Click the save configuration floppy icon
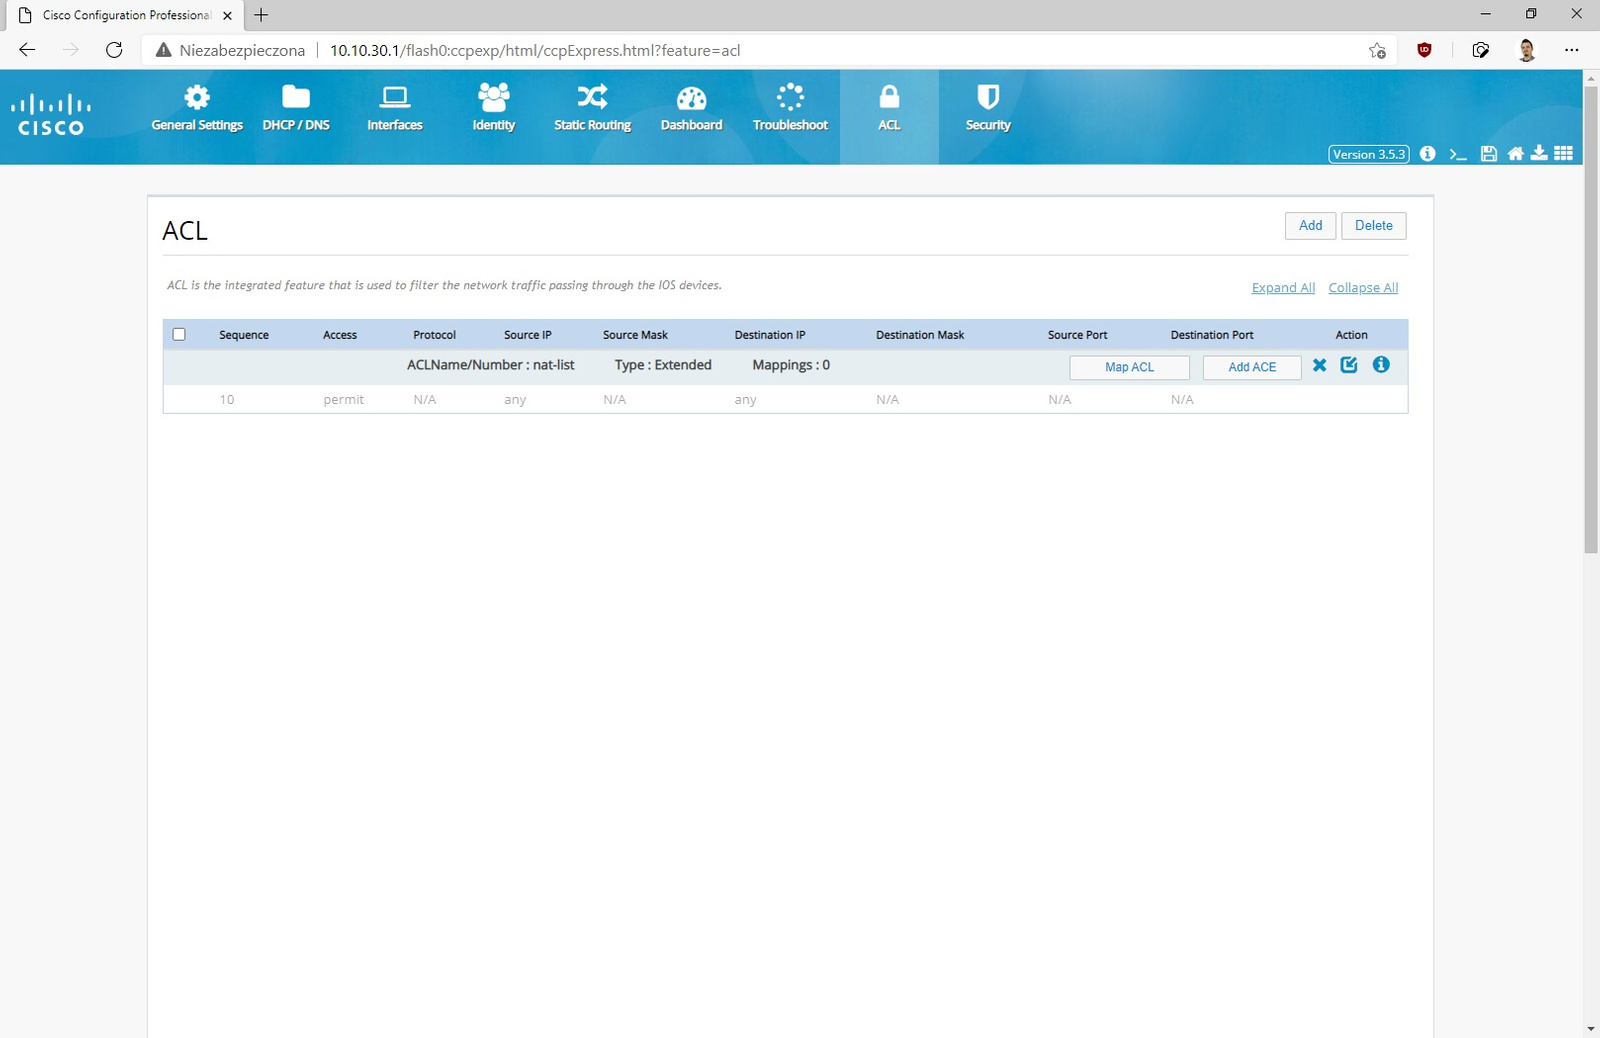The height and width of the screenshot is (1038, 1600). [1489, 154]
